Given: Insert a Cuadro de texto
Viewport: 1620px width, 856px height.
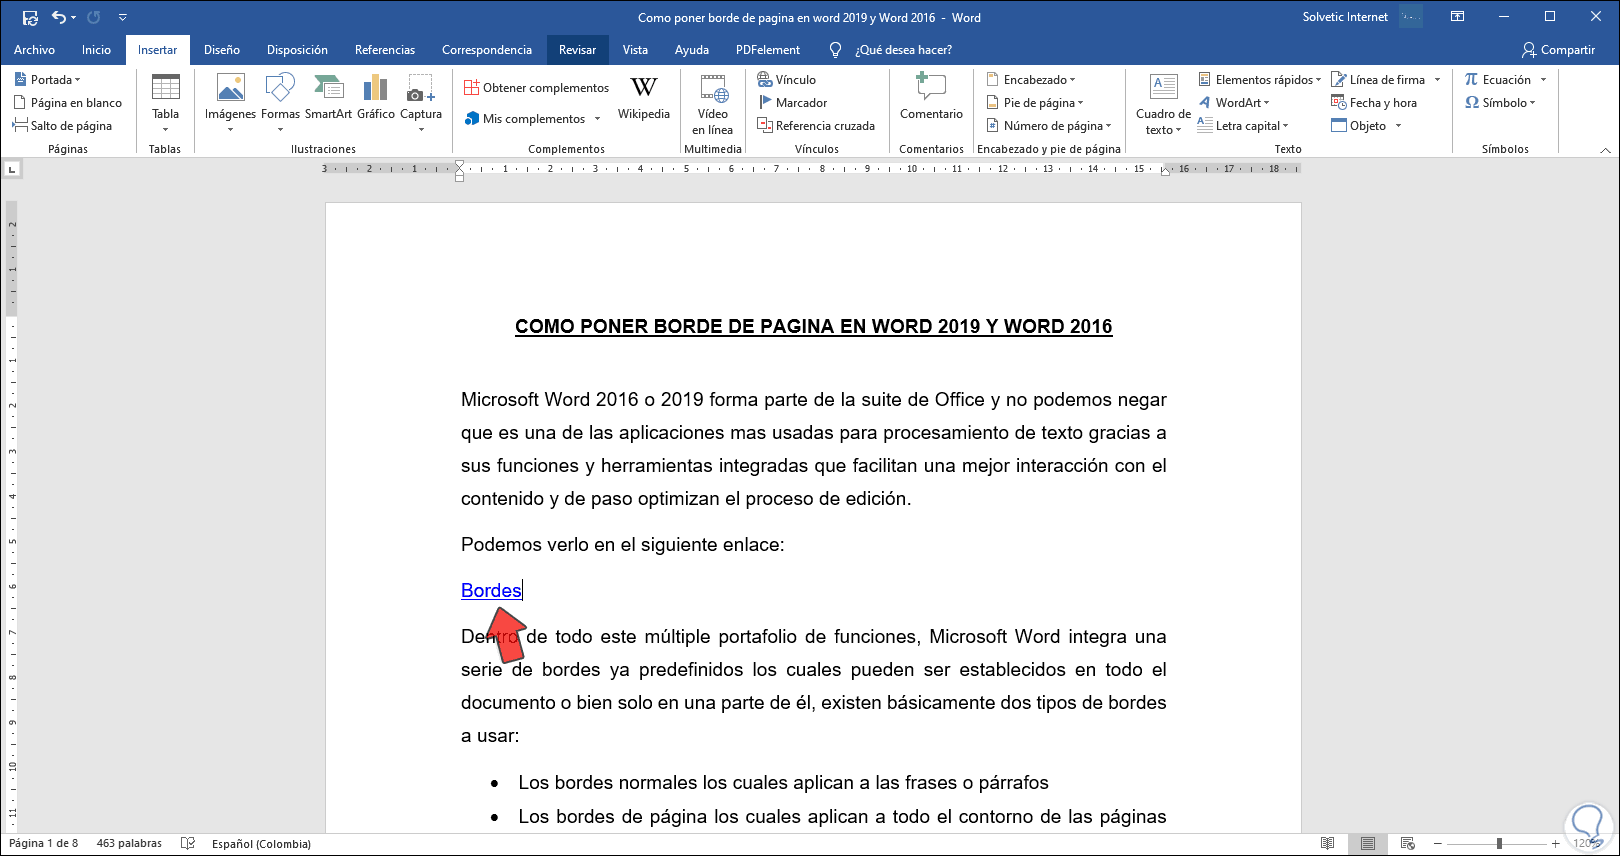Looking at the screenshot, I should pos(1163,104).
